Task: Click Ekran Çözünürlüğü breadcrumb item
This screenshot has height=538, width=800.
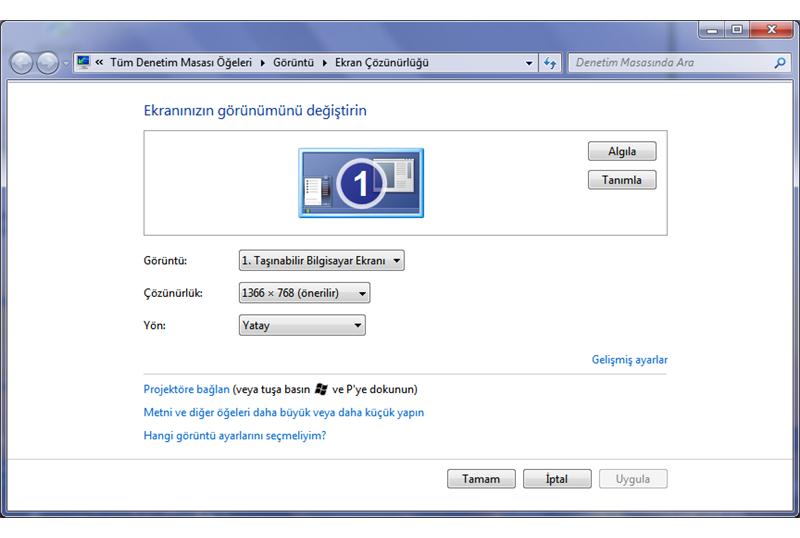Action: [x=382, y=63]
